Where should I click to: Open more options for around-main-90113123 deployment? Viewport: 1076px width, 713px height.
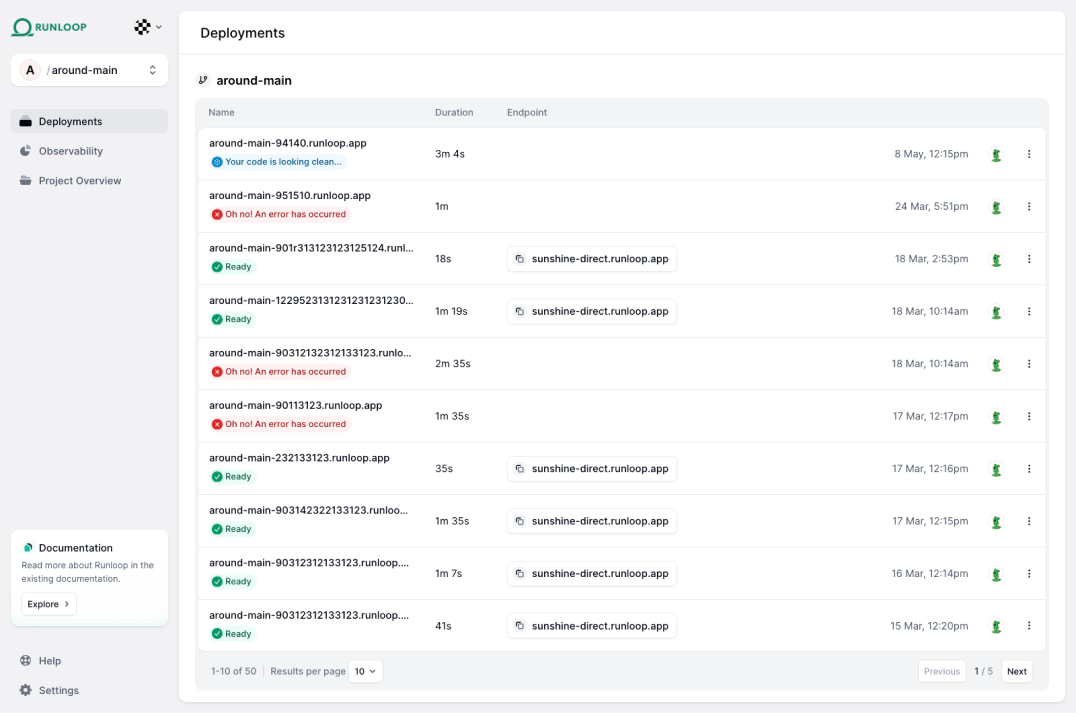[1029, 417]
